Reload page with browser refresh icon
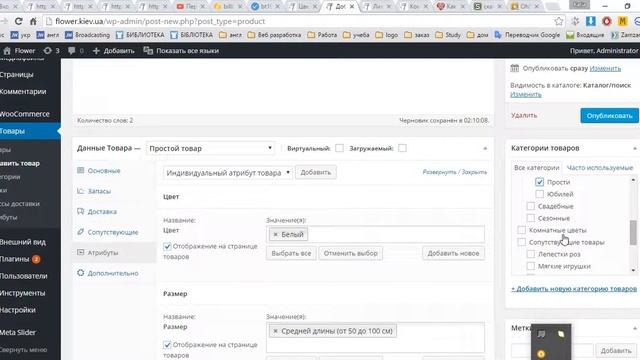640x360 pixels. (x=18, y=21)
